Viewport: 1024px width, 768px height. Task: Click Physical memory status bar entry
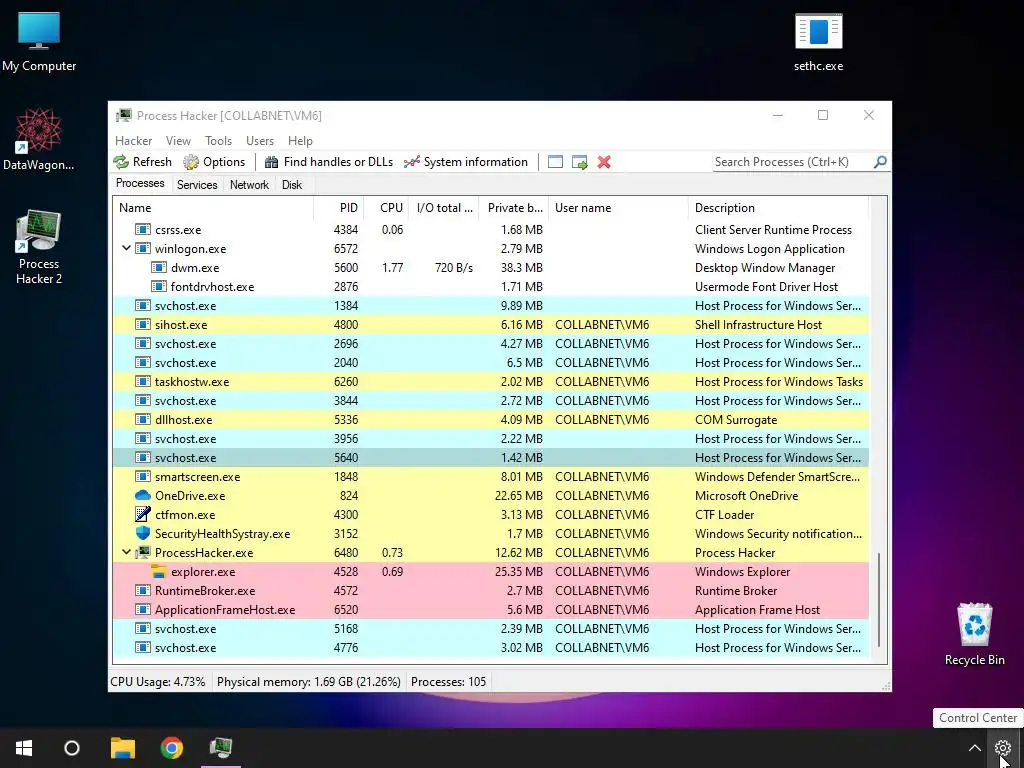(308, 682)
